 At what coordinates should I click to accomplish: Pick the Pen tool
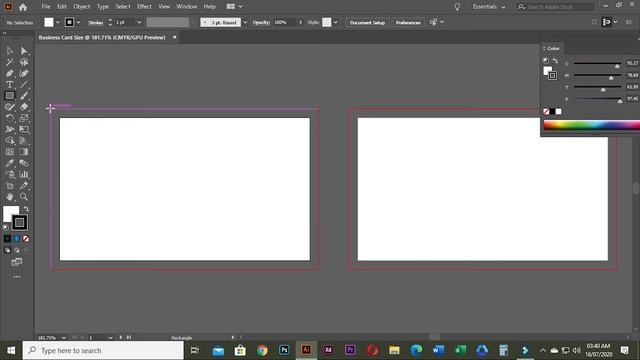10,73
